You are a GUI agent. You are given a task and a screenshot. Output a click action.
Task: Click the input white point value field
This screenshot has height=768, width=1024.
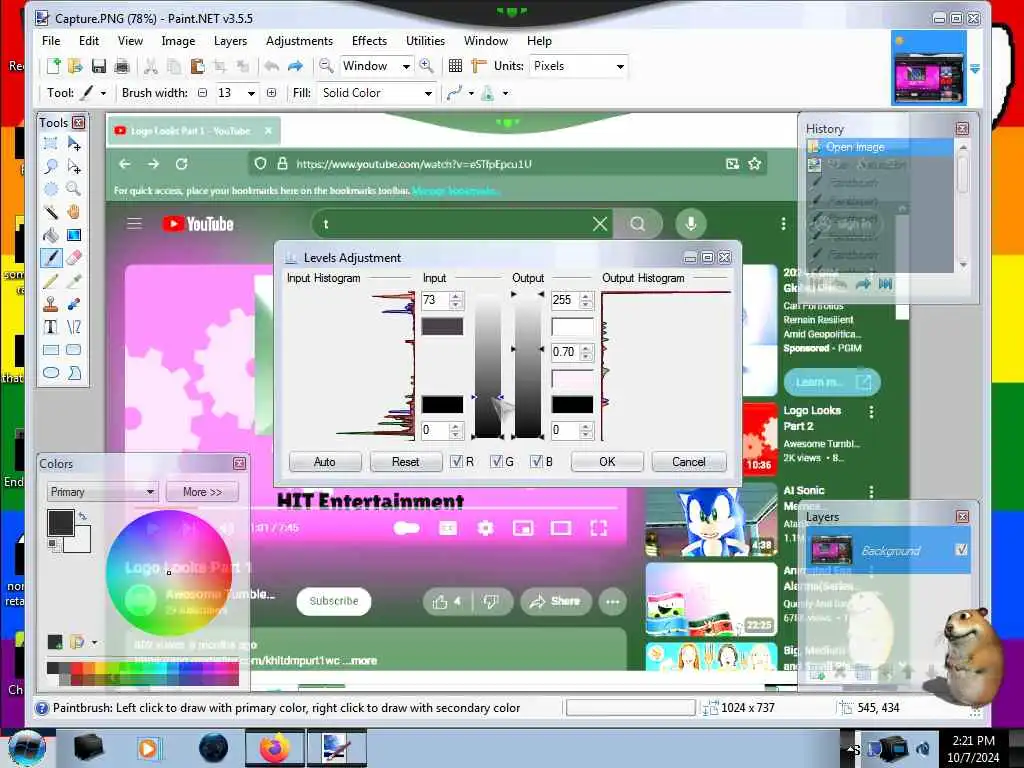pos(436,300)
